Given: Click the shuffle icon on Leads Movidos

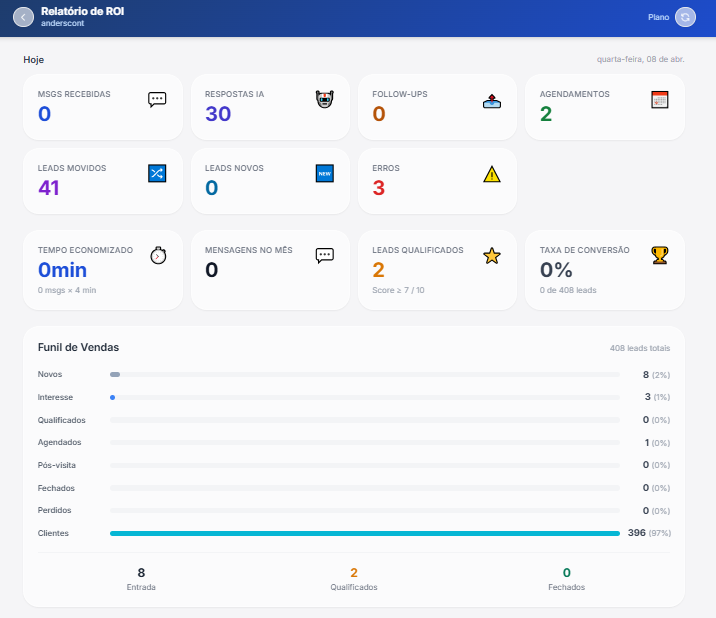Looking at the screenshot, I should tap(157, 173).
